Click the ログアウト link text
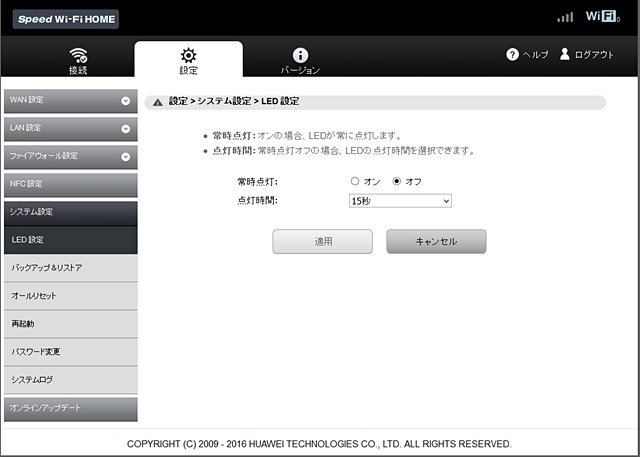 click(x=594, y=55)
